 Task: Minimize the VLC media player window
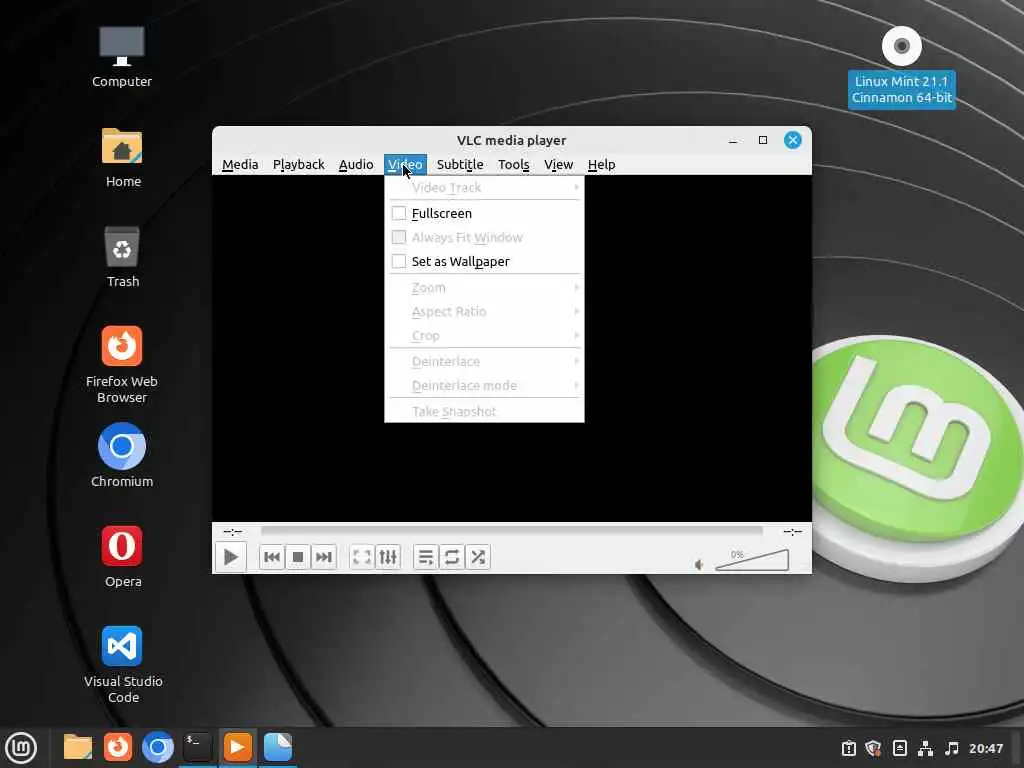point(733,140)
